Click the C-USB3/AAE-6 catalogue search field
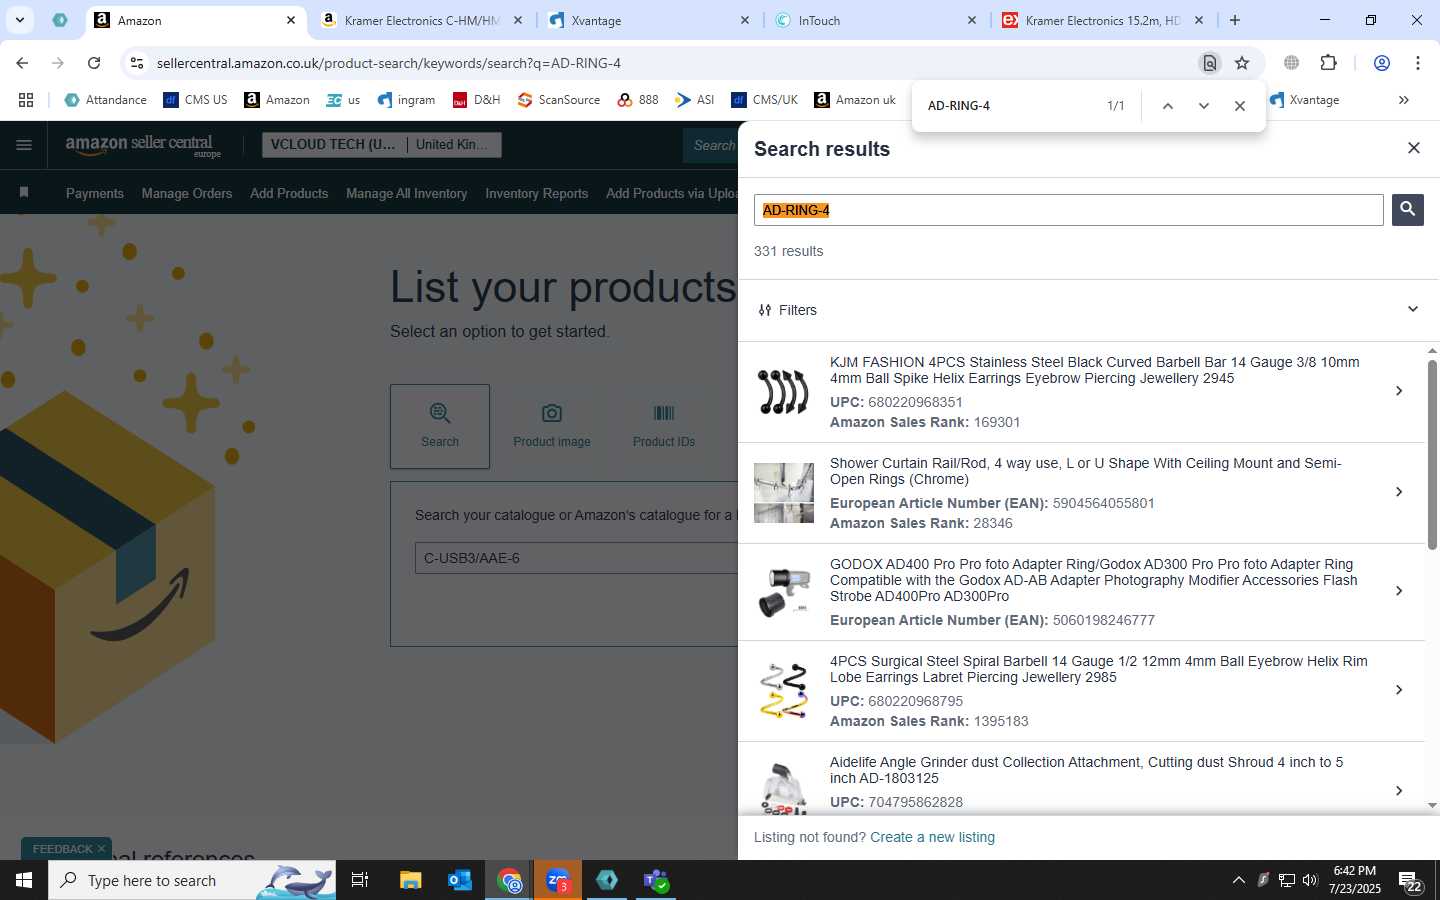Screen dimensions: 1440x900 [576, 558]
